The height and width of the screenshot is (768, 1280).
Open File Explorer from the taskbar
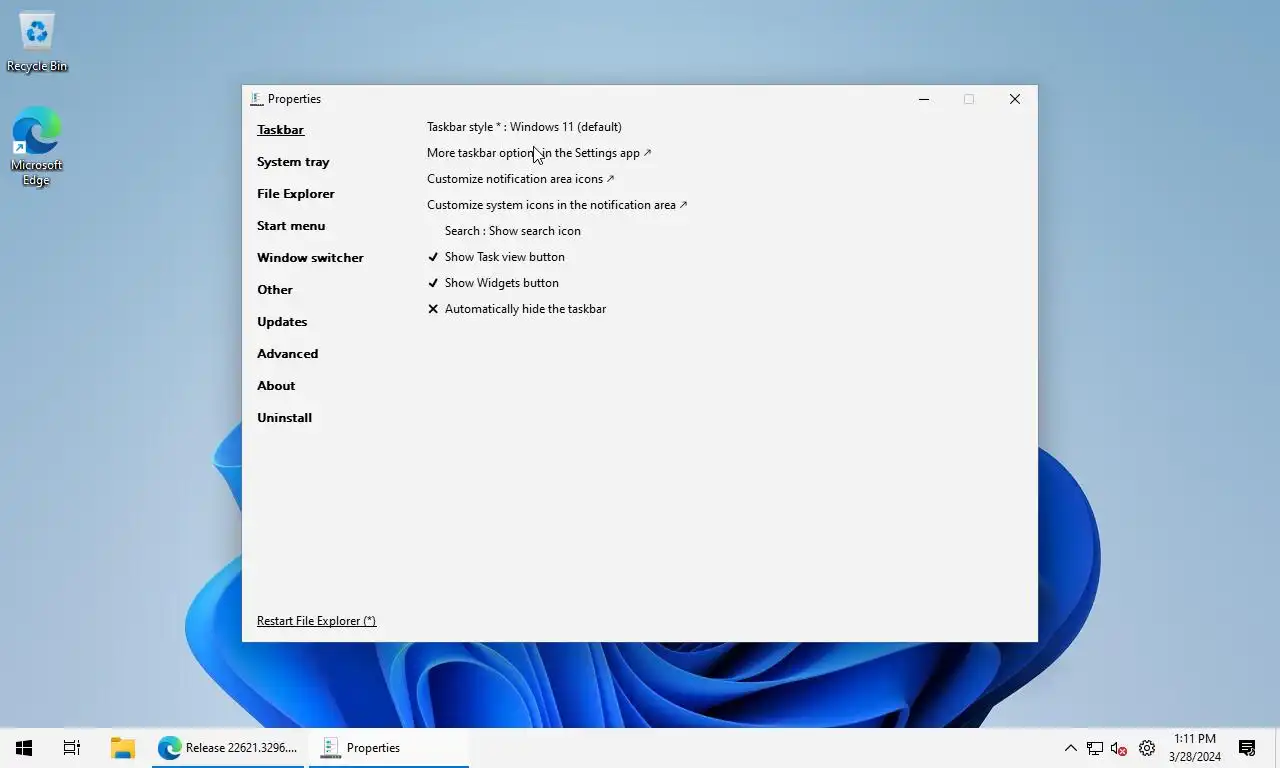click(122, 747)
